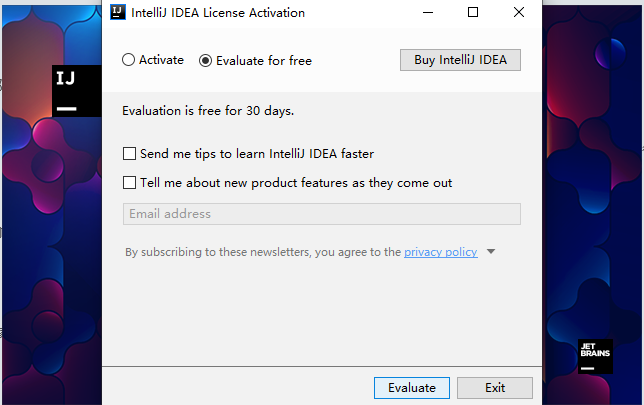Click the JetBrains logo badge

click(595, 356)
